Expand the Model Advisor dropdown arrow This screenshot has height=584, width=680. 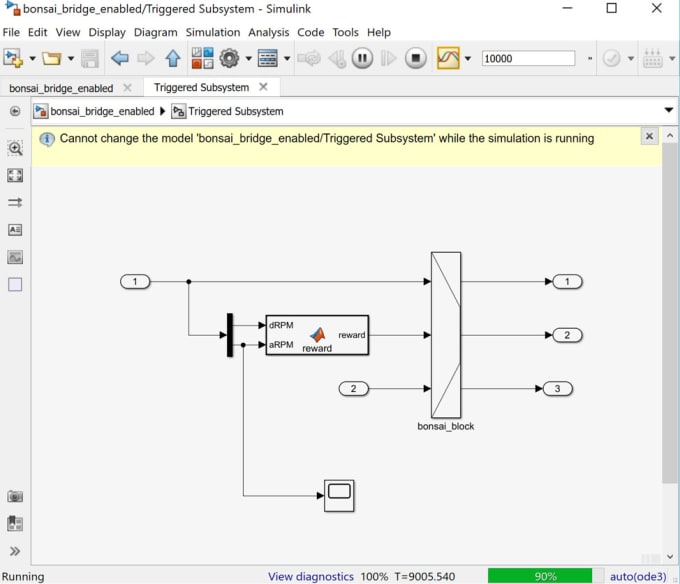[x=631, y=58]
